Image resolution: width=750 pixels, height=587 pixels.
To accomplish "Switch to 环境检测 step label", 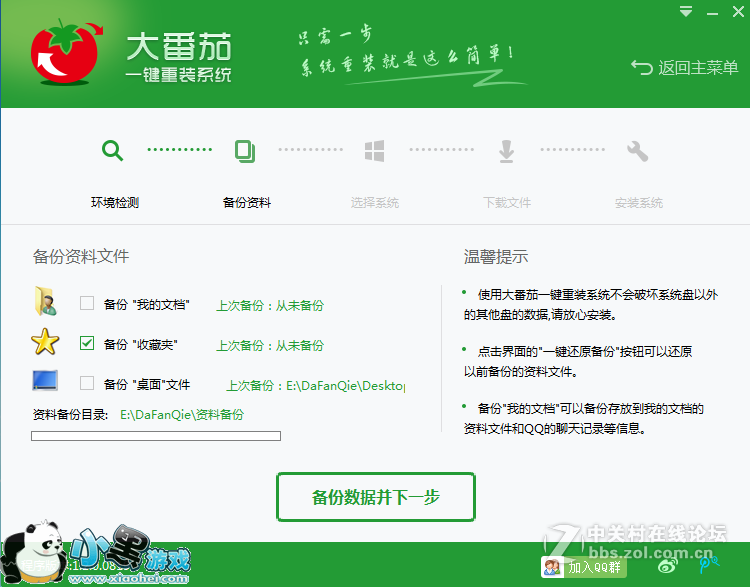I will coord(115,203).
